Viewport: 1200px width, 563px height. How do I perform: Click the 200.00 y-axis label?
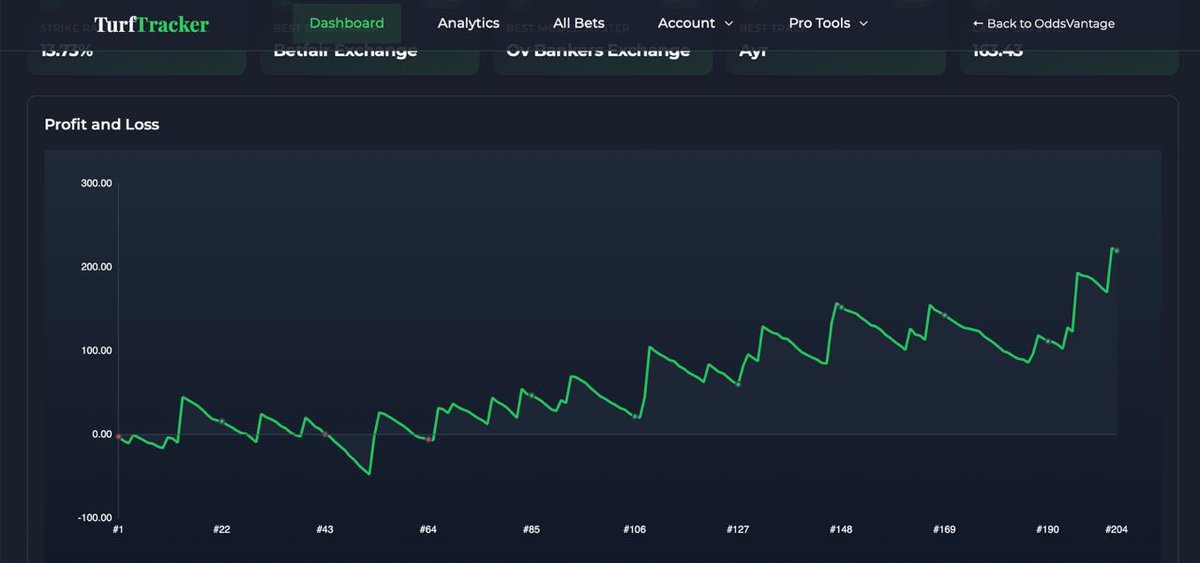96,267
